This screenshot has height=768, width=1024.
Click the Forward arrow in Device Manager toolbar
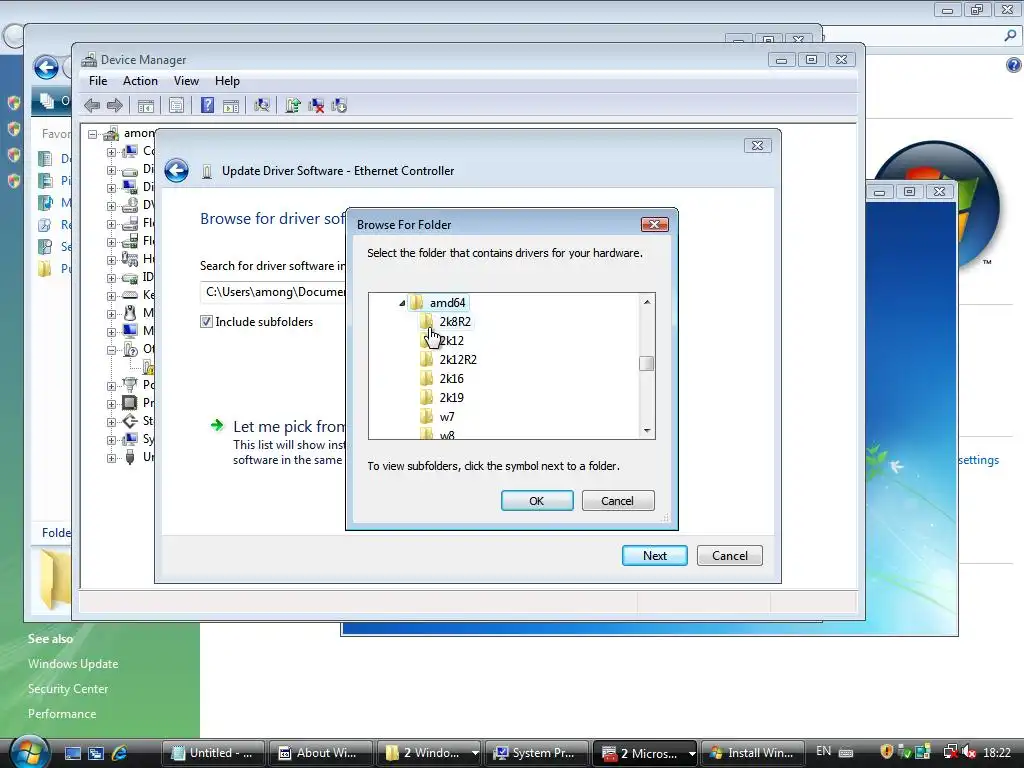pos(115,105)
